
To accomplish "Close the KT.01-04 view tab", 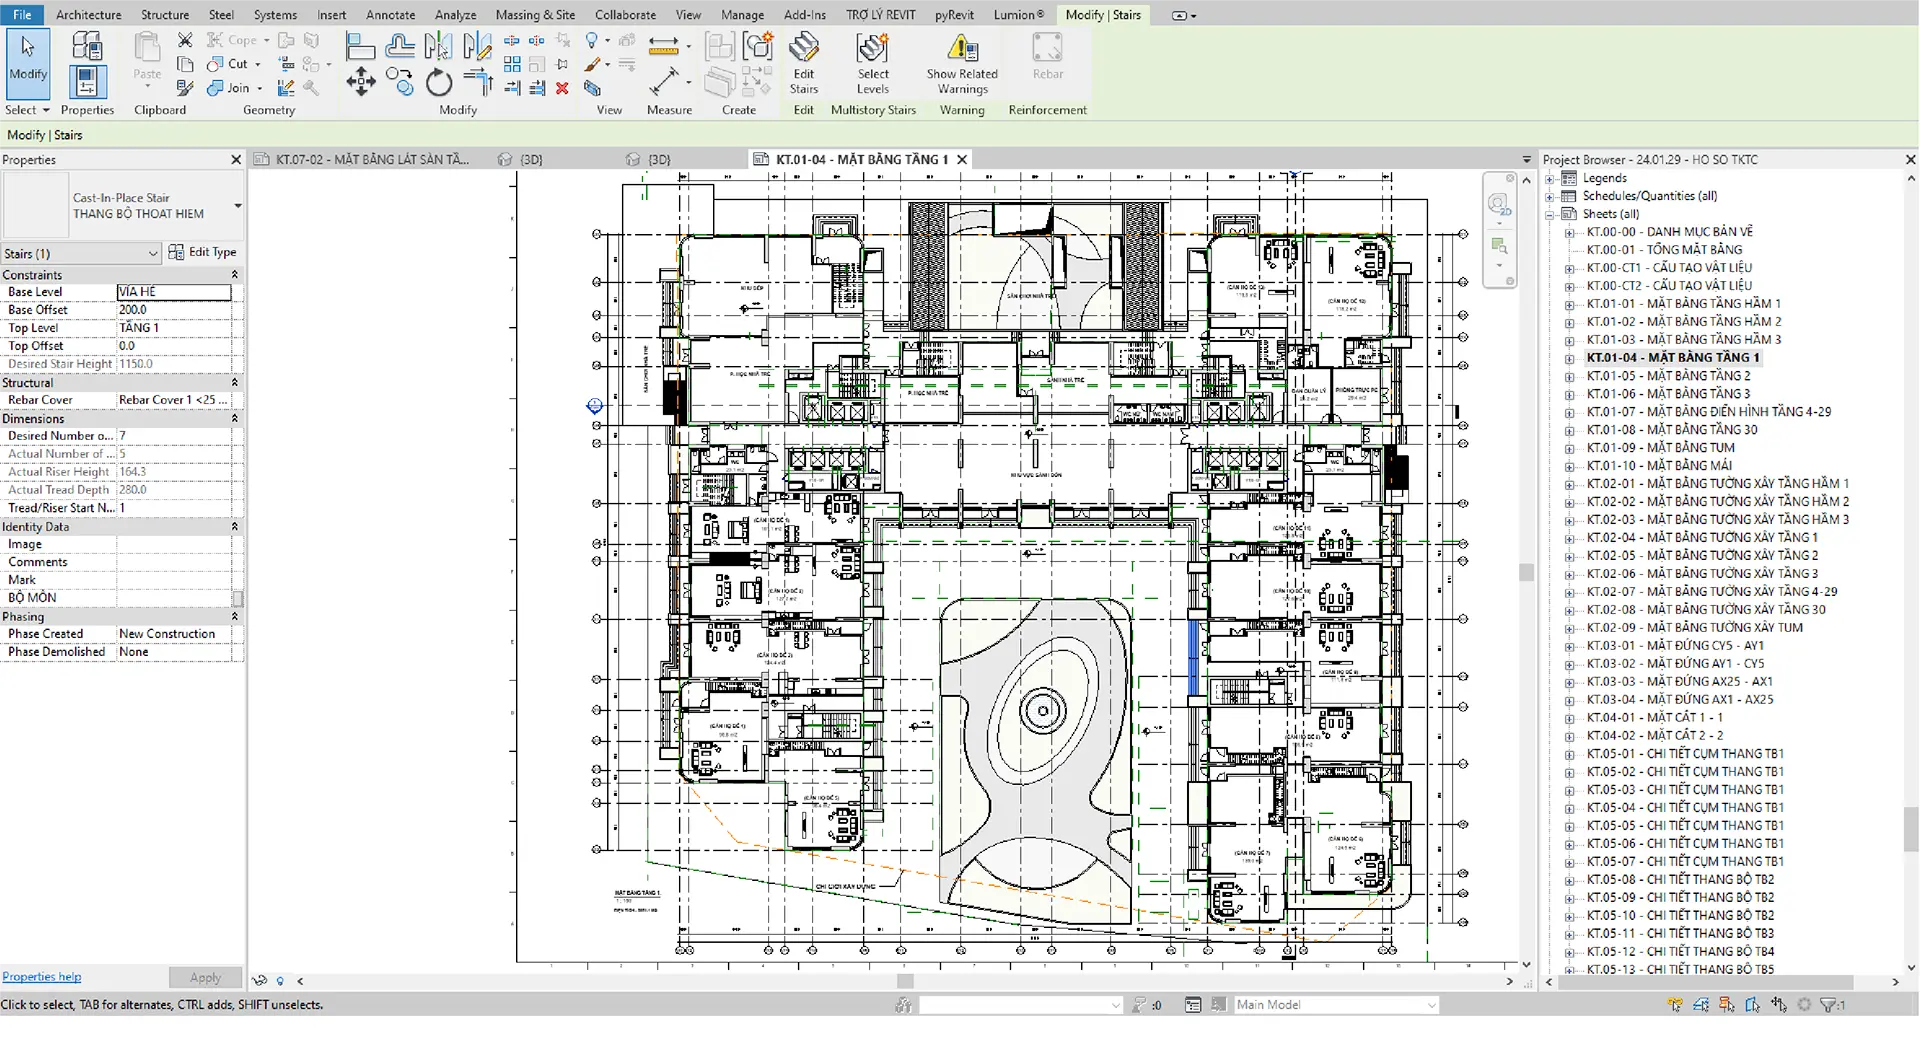I will (962, 160).
